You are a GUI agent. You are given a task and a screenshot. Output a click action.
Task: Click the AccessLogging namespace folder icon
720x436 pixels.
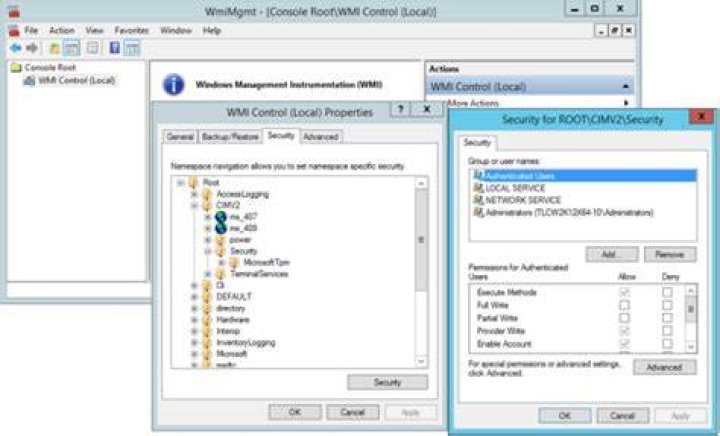point(207,194)
